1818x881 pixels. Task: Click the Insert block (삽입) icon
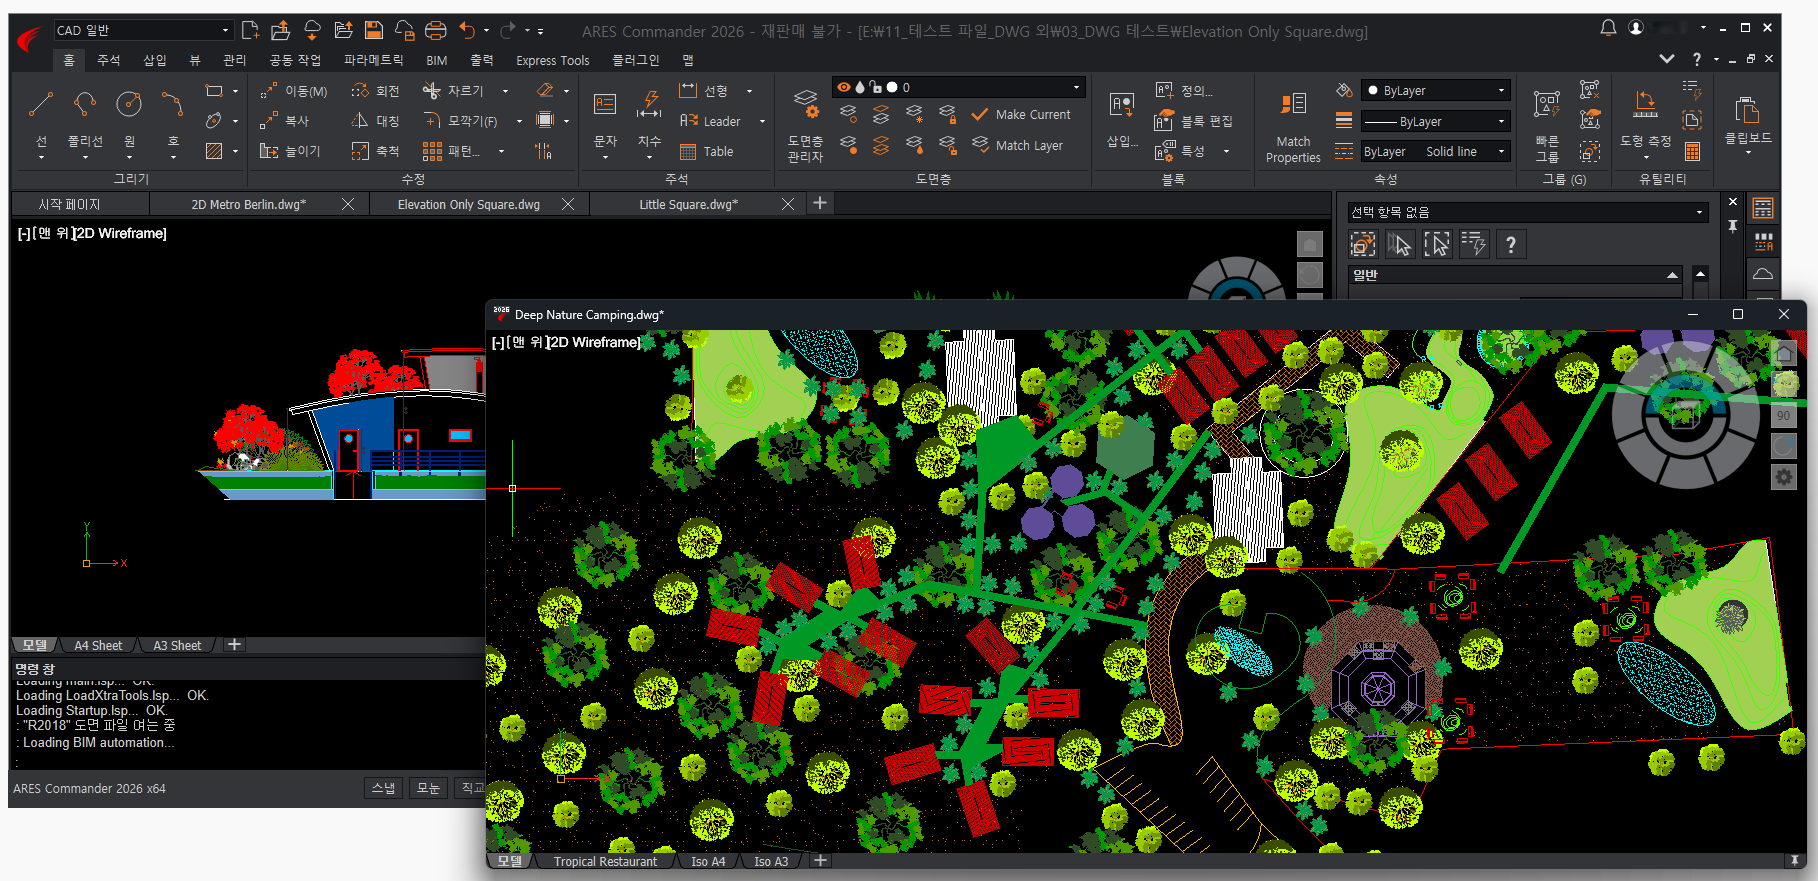[1122, 105]
